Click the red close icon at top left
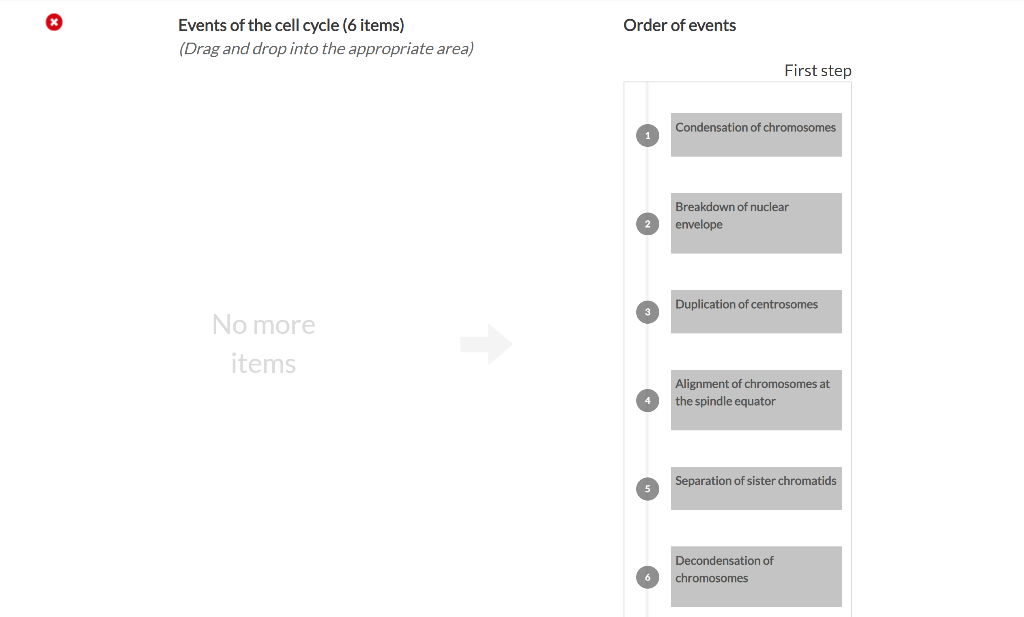The width and height of the screenshot is (1024, 617). click(54, 21)
